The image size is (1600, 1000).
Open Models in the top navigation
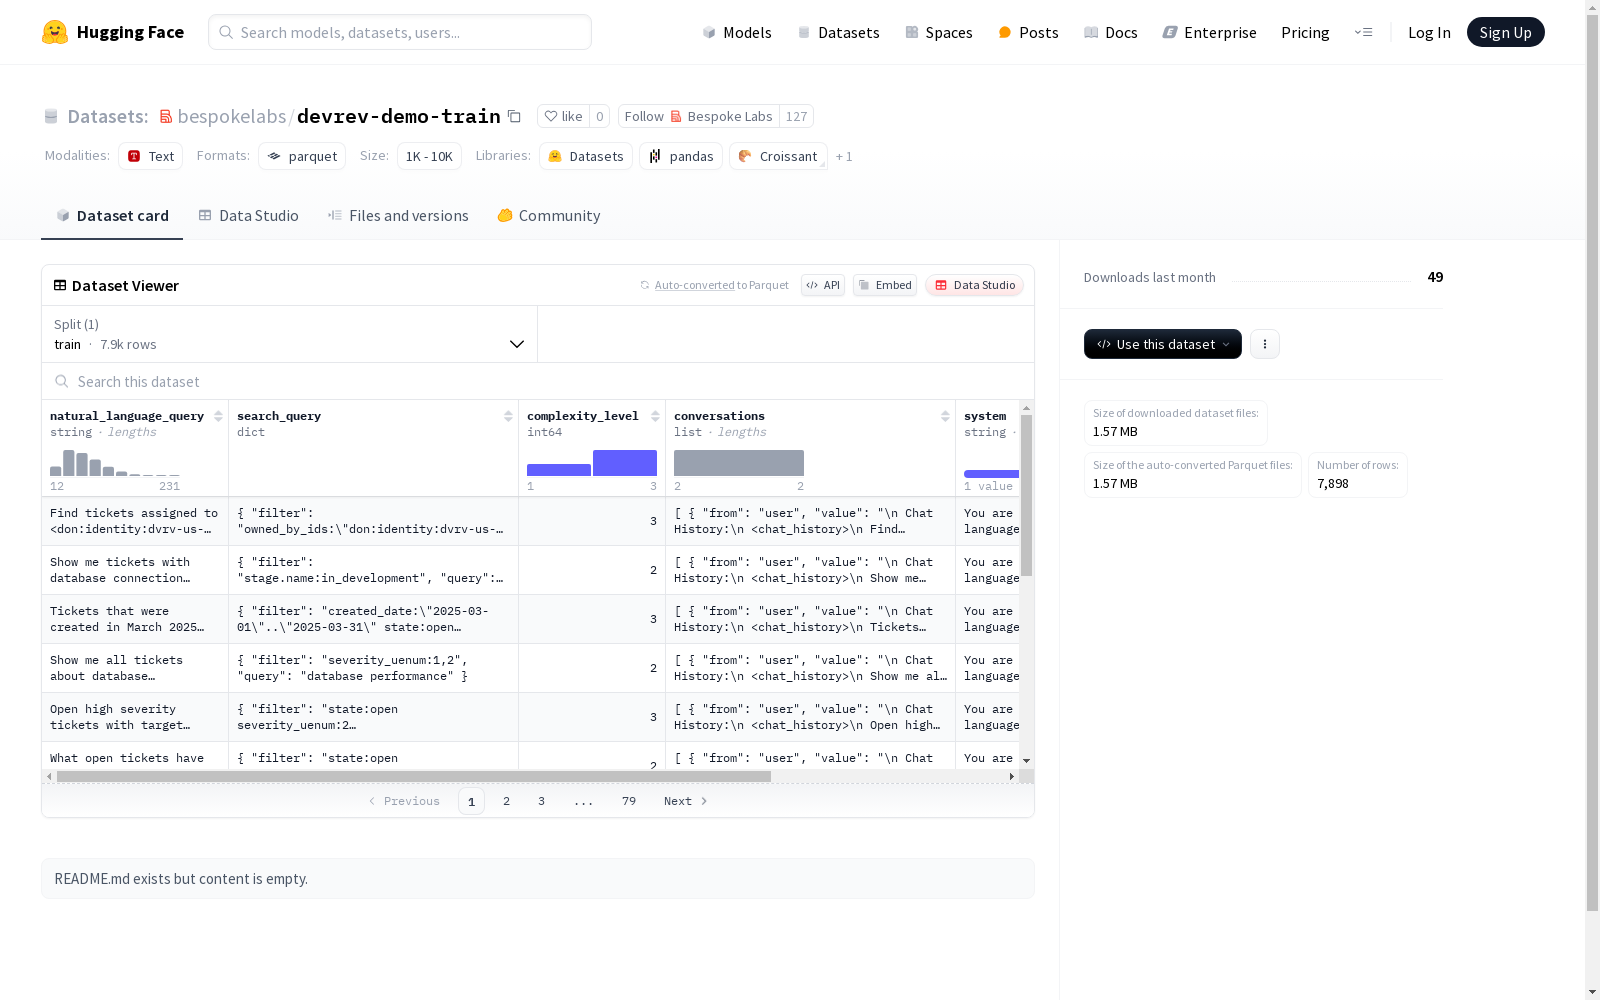coord(737,32)
